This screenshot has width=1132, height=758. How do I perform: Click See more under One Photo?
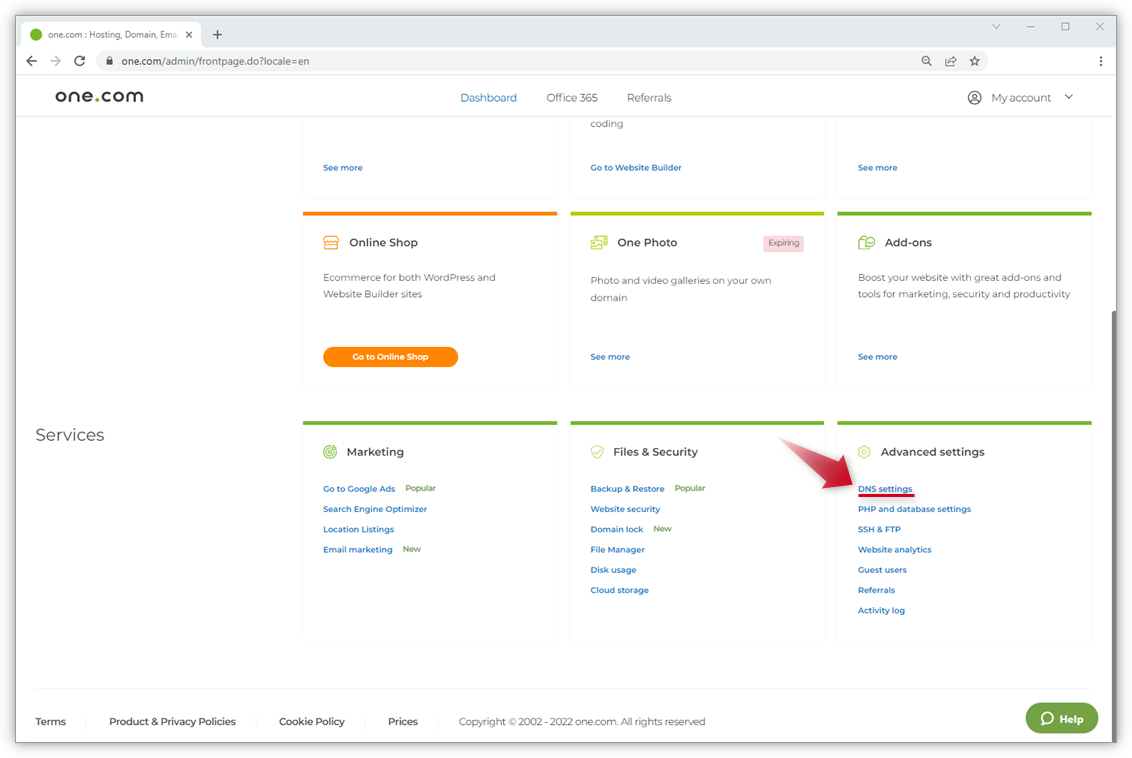click(x=610, y=357)
